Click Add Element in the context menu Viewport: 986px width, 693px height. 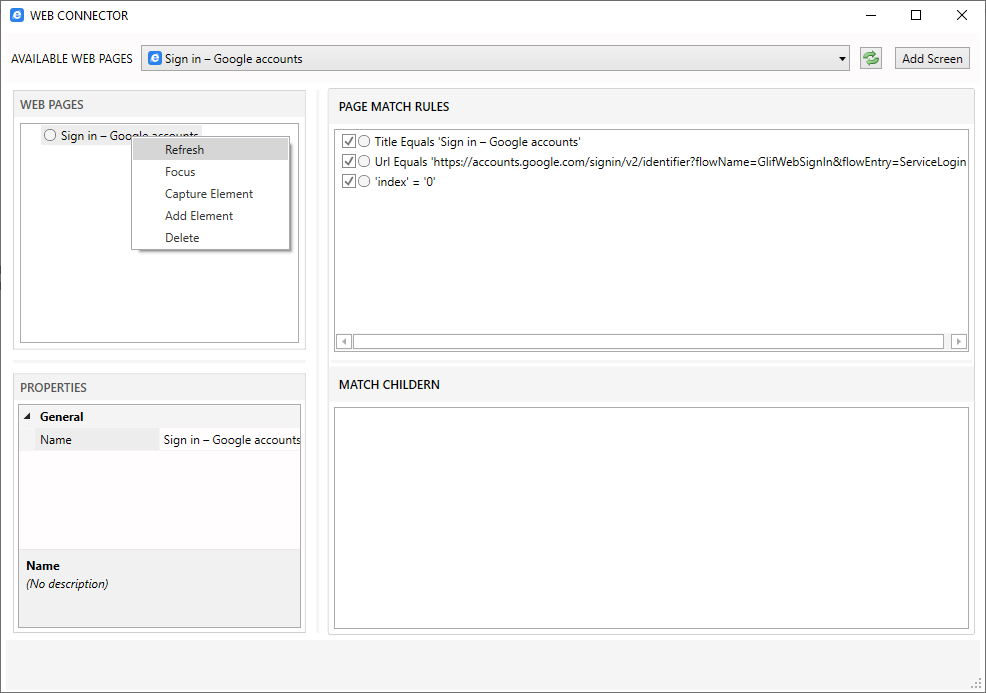click(x=197, y=215)
